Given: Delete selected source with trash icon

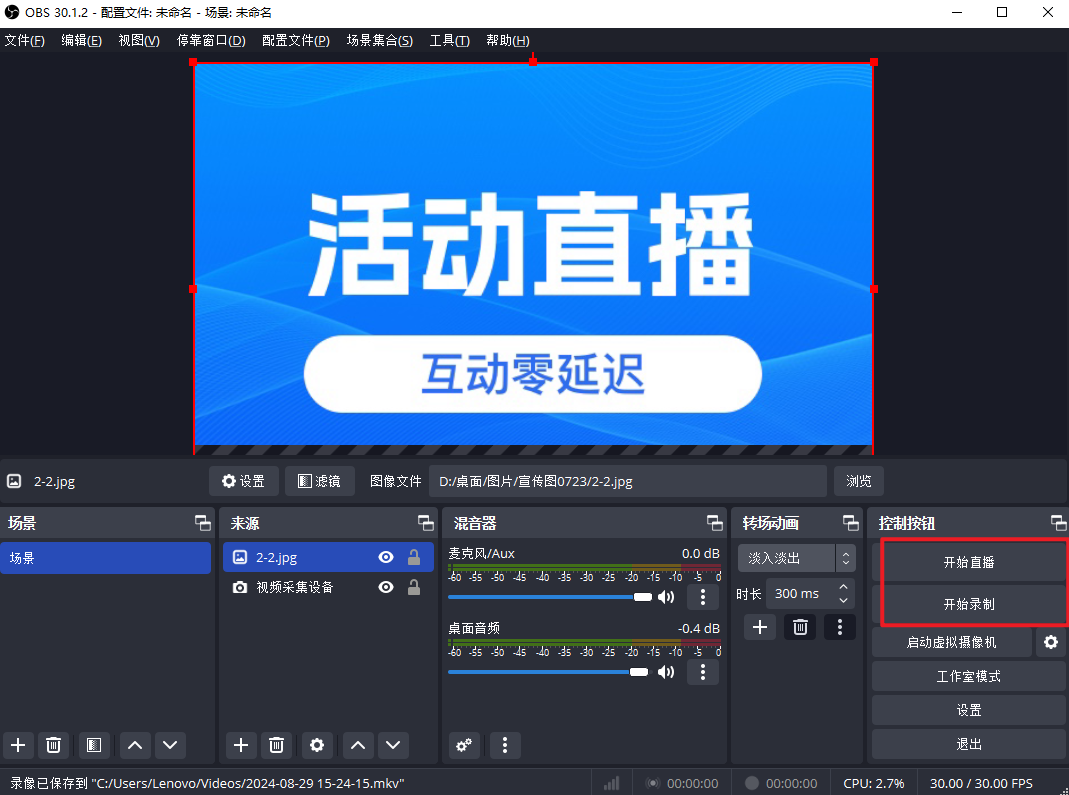Looking at the screenshot, I should coord(277,744).
